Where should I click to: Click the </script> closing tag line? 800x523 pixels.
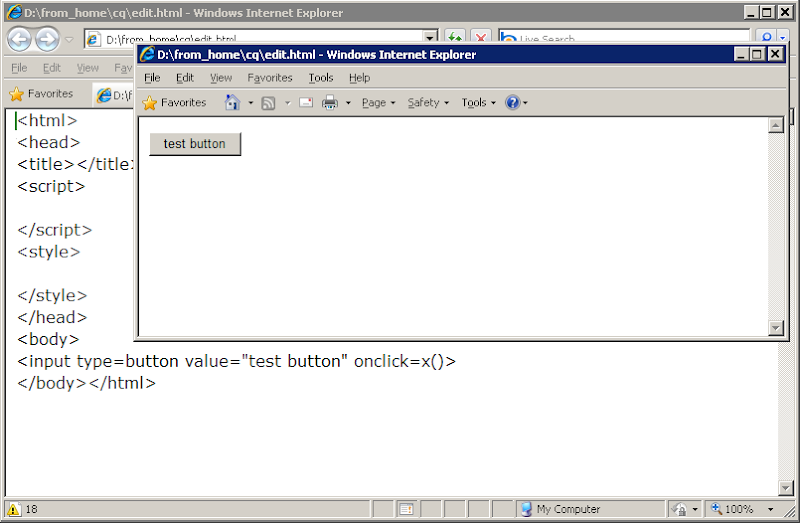[55, 230]
